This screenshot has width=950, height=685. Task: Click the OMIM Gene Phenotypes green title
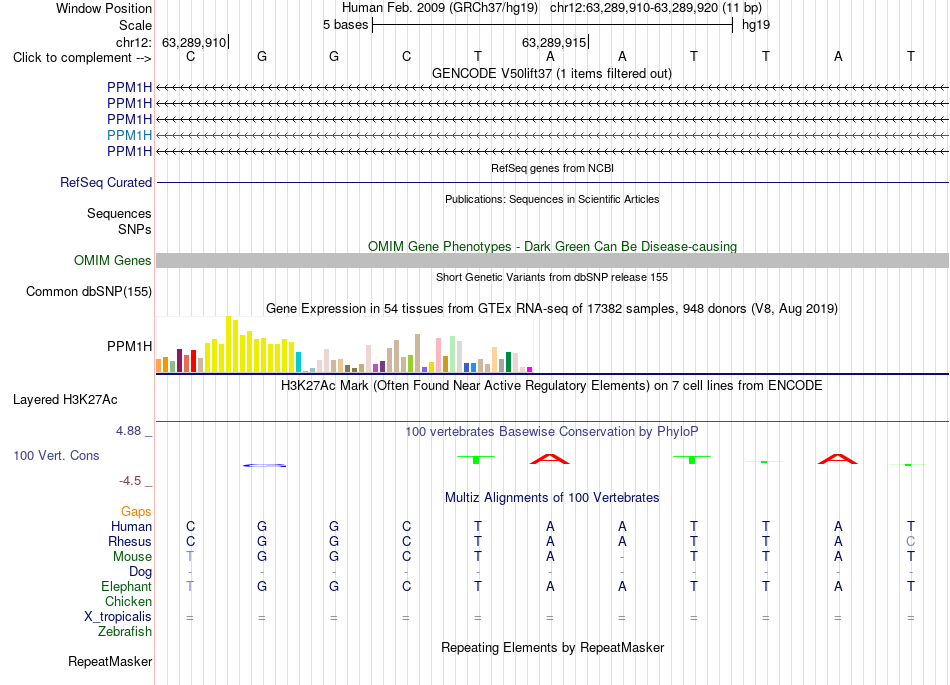pyautogui.click(x=552, y=247)
